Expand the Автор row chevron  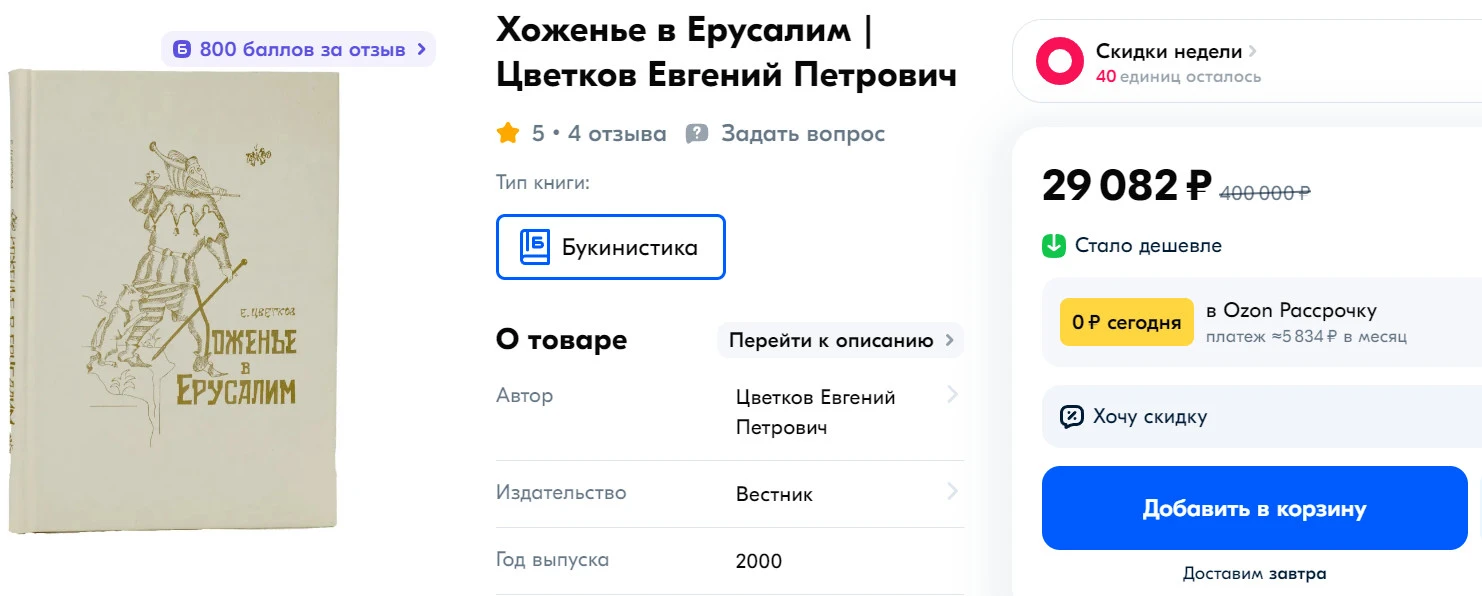click(952, 396)
